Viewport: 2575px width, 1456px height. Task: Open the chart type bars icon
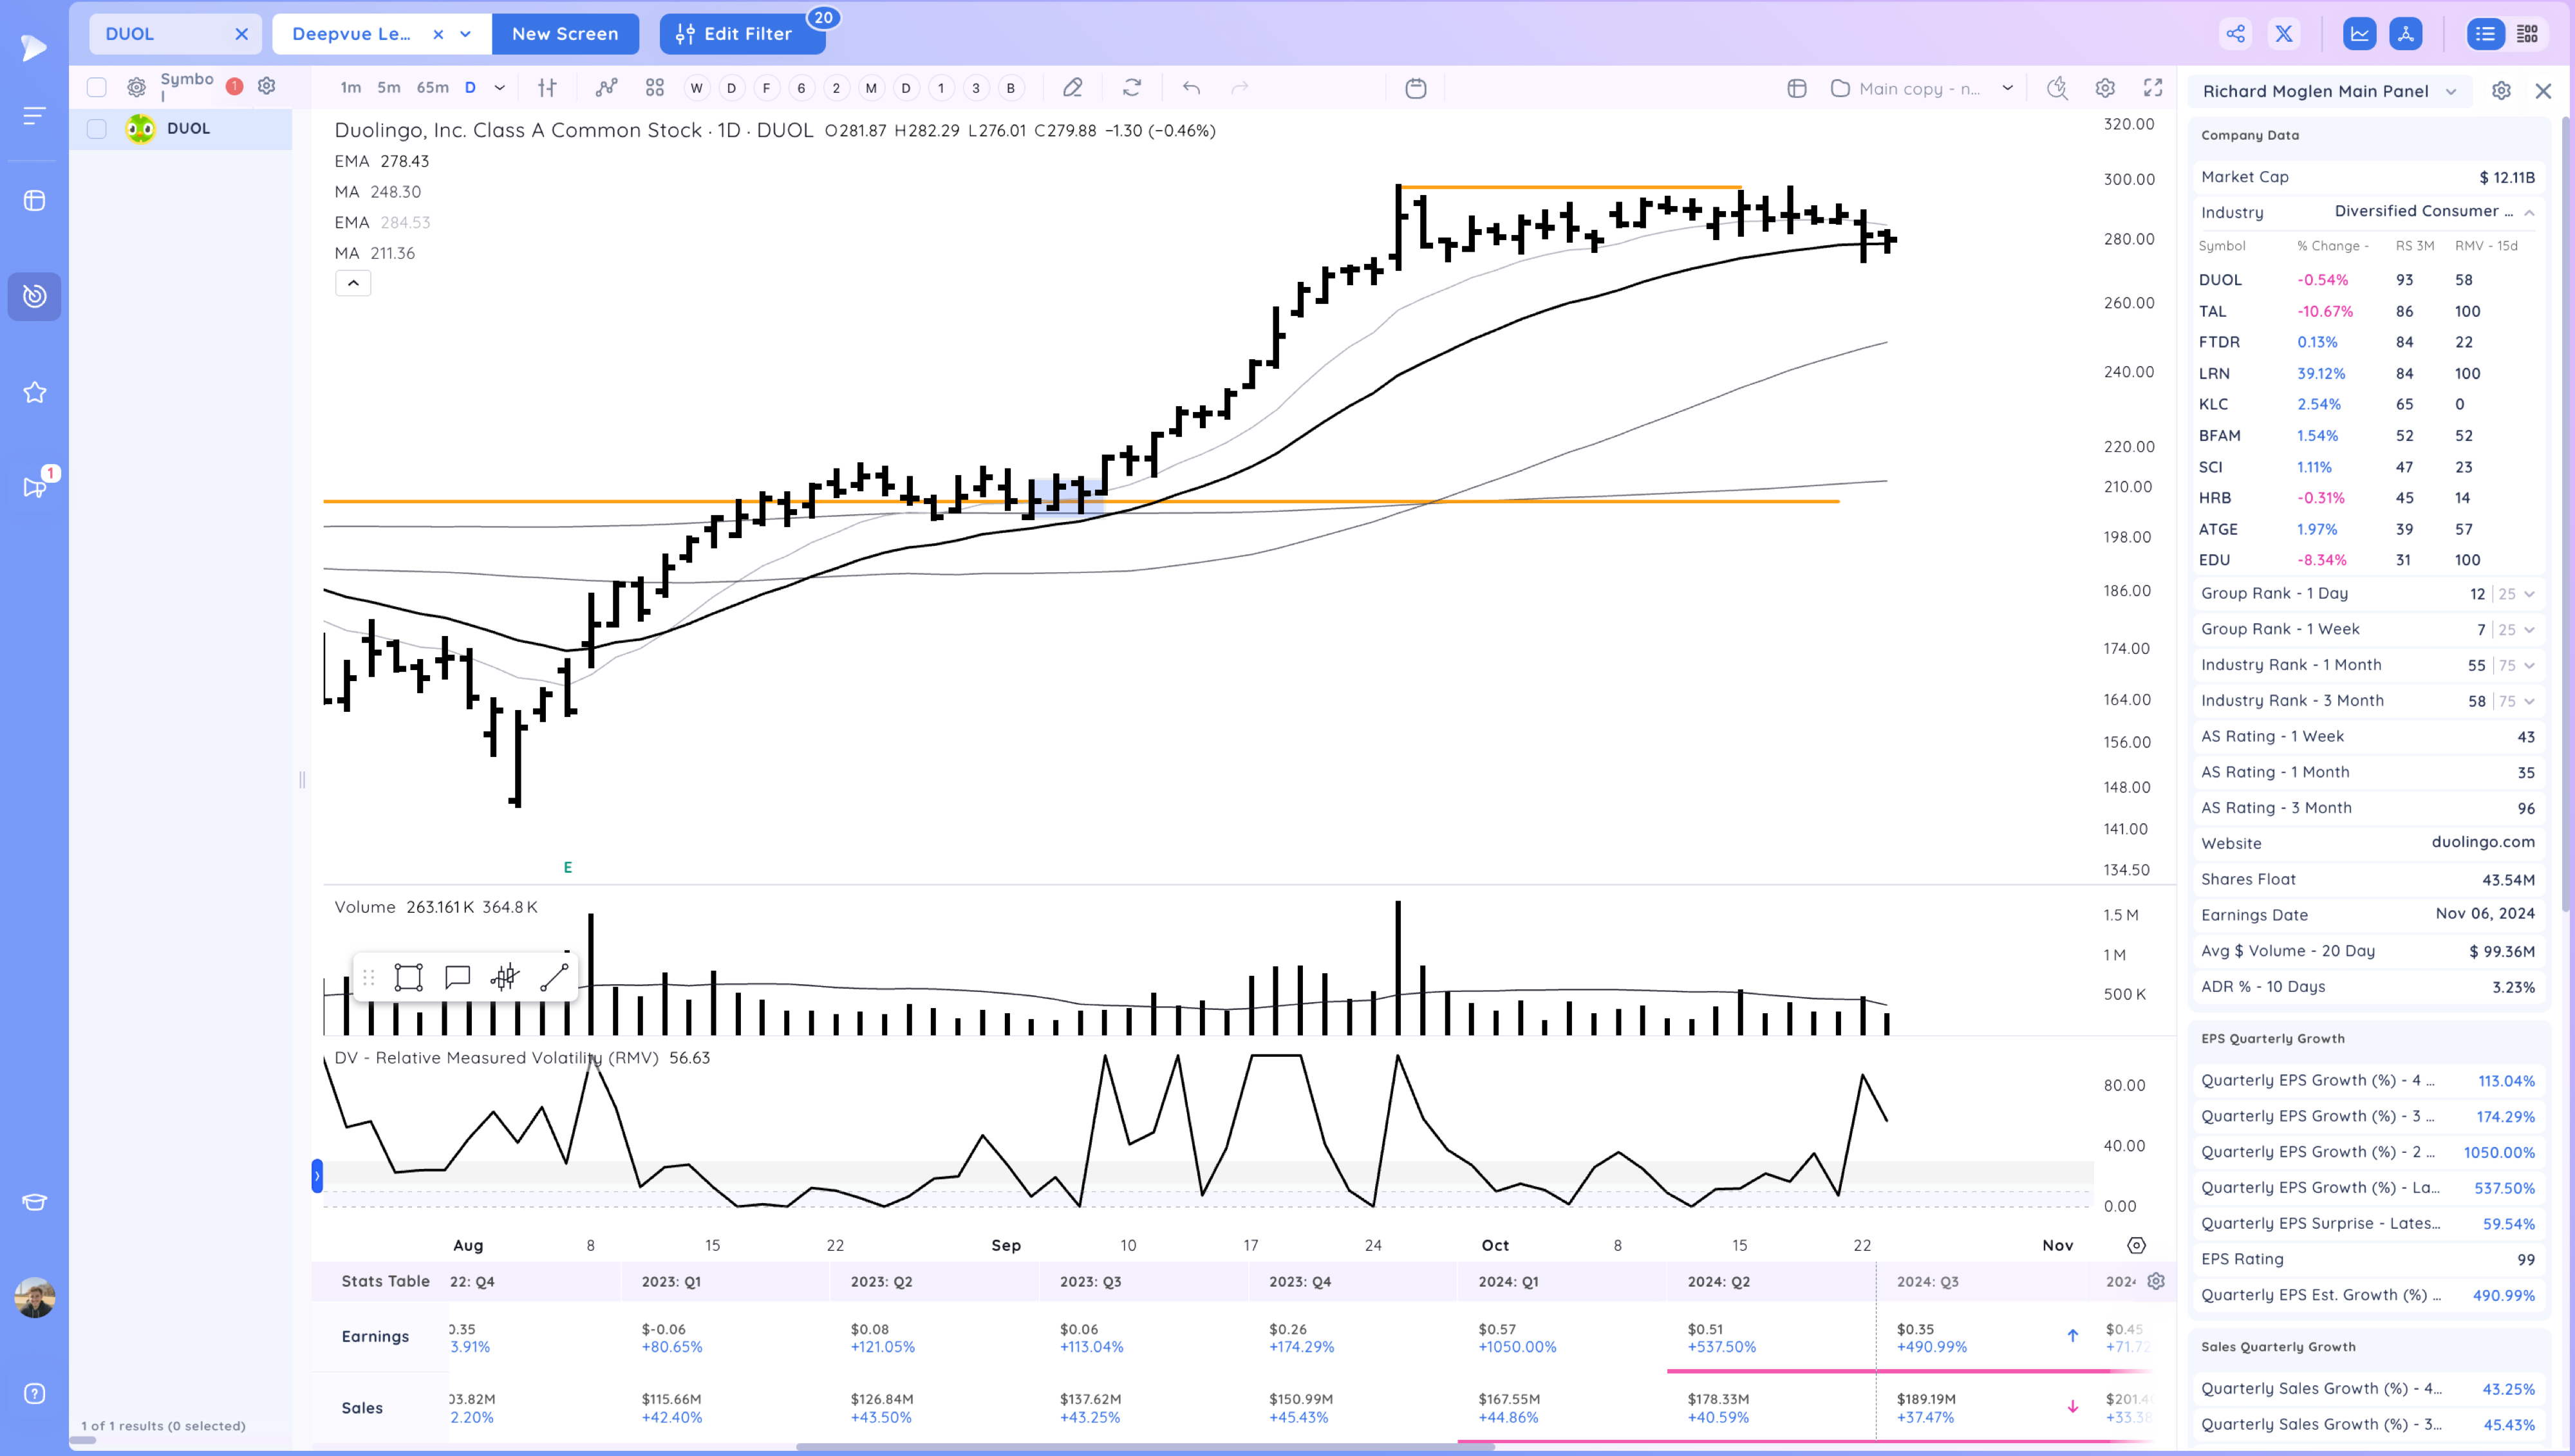coord(547,88)
